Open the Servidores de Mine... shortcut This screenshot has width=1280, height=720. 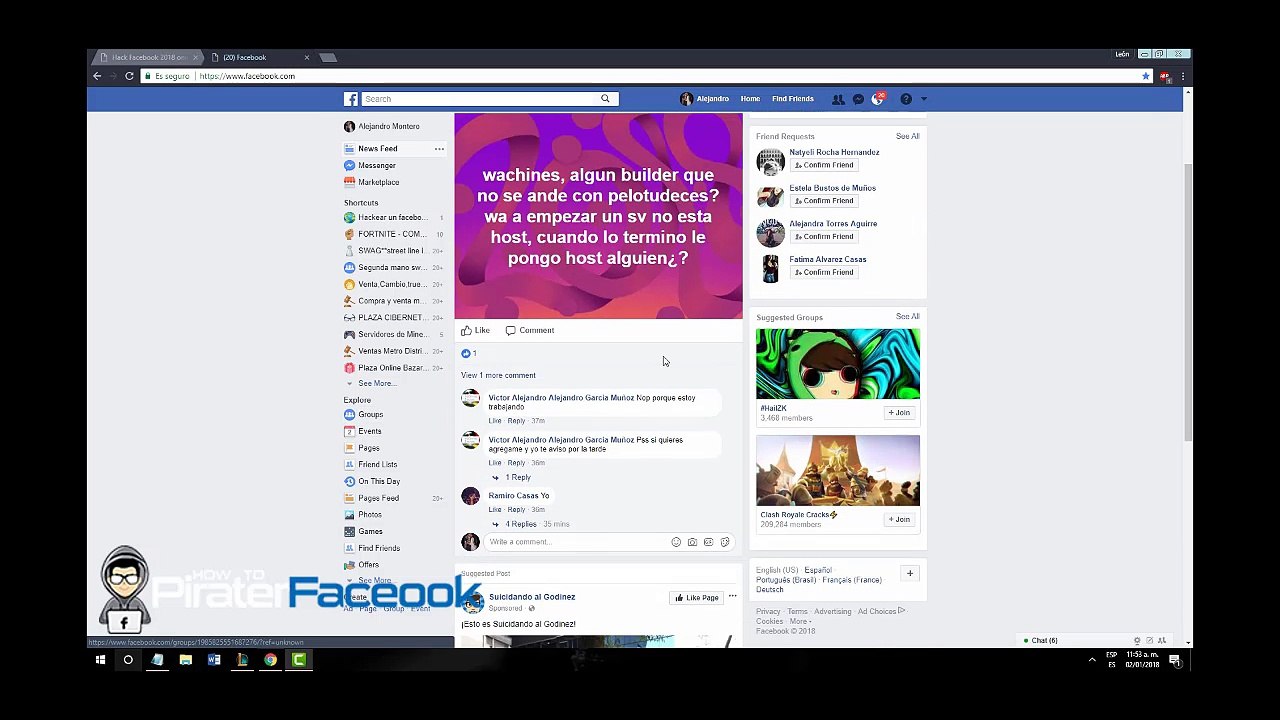(x=392, y=334)
